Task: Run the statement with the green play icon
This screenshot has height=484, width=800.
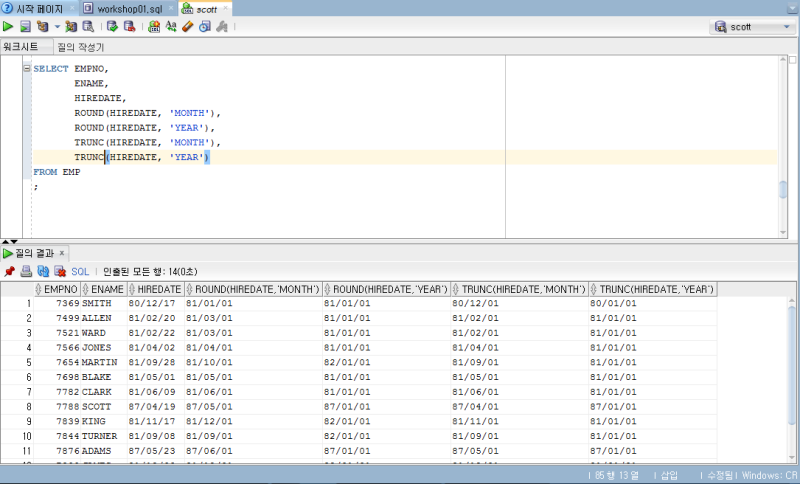Action: (x=8, y=27)
